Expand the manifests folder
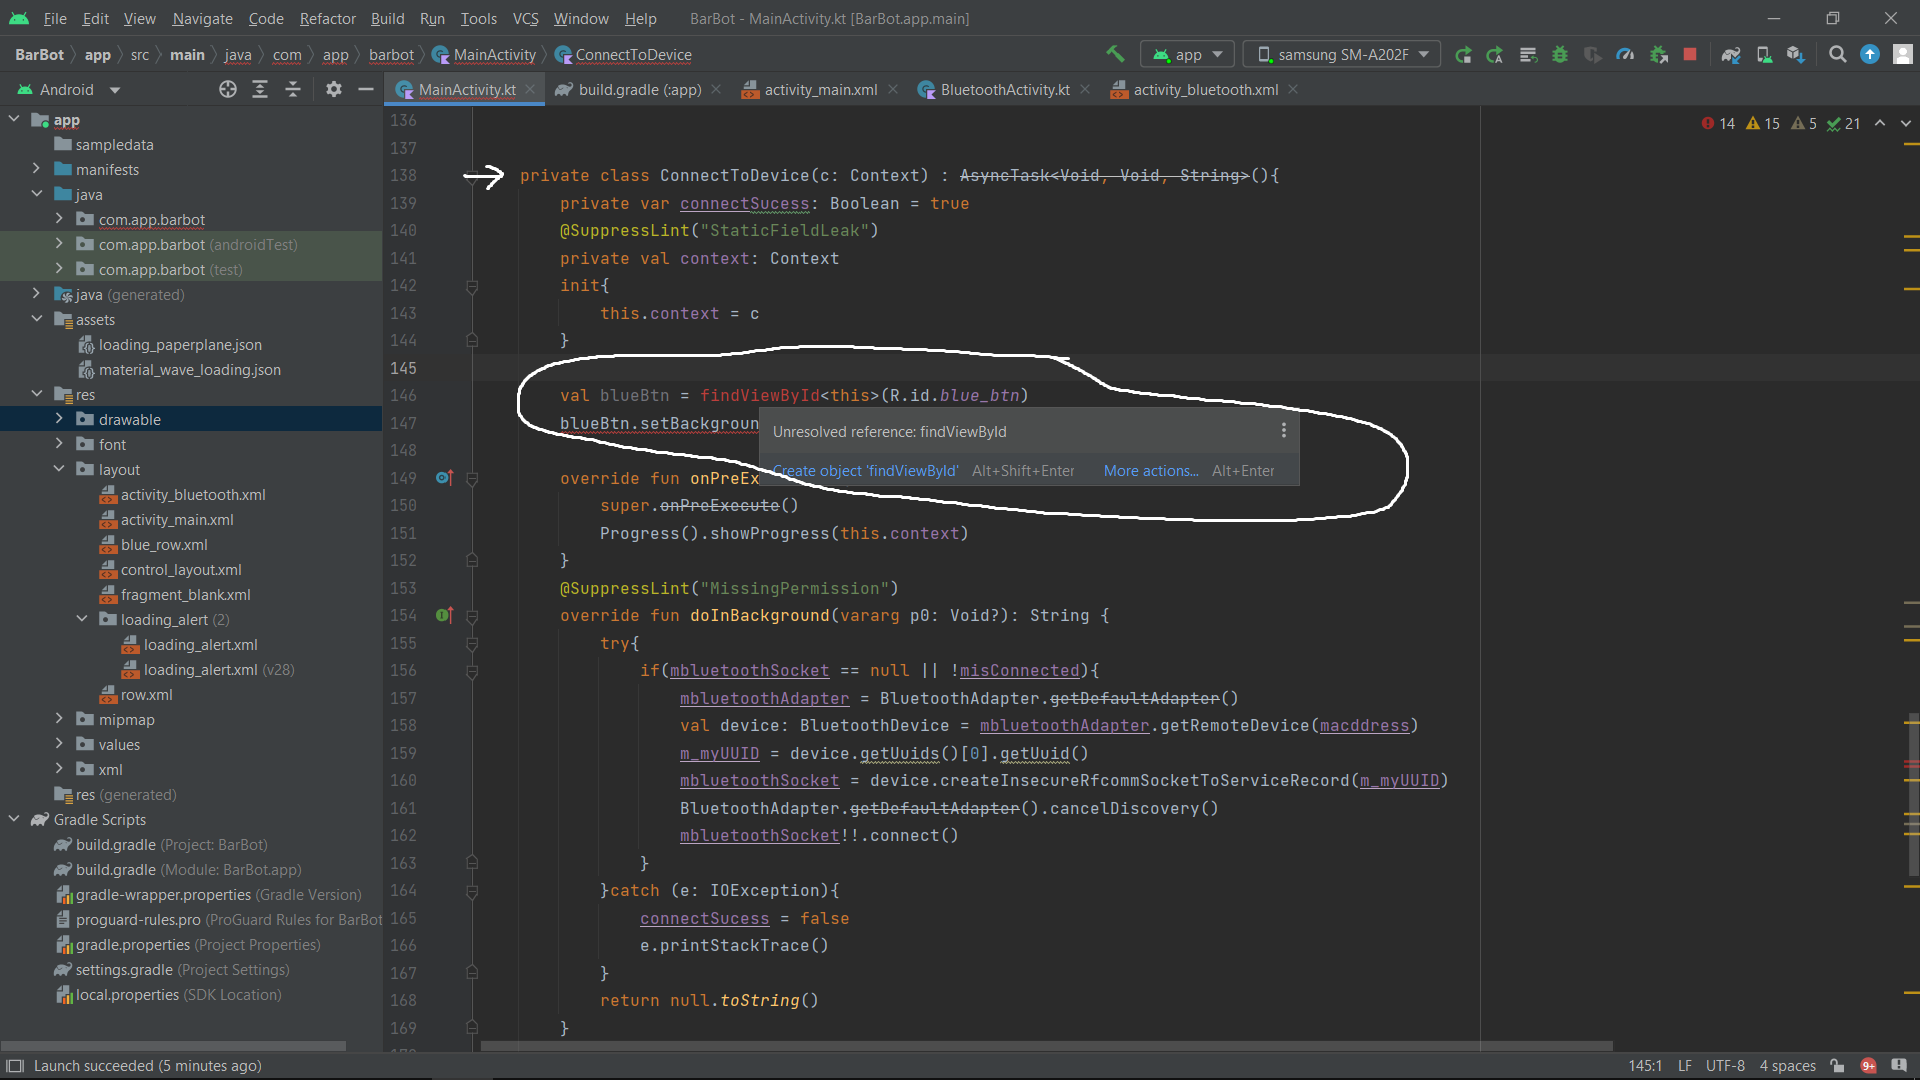This screenshot has width=1920, height=1080. 36,169
